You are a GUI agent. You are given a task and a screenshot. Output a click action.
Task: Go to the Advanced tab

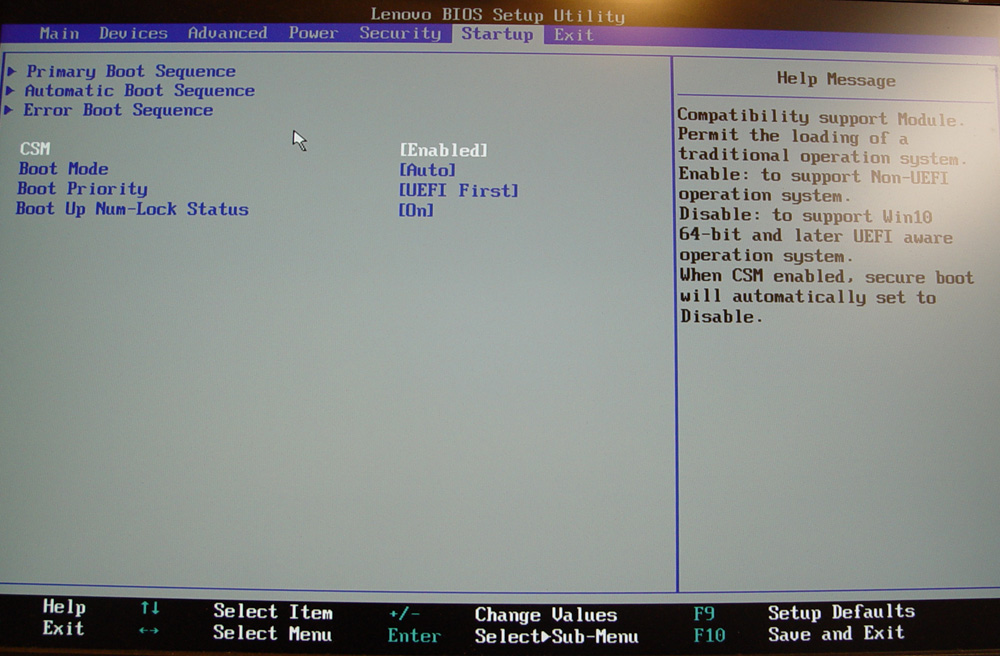[227, 33]
